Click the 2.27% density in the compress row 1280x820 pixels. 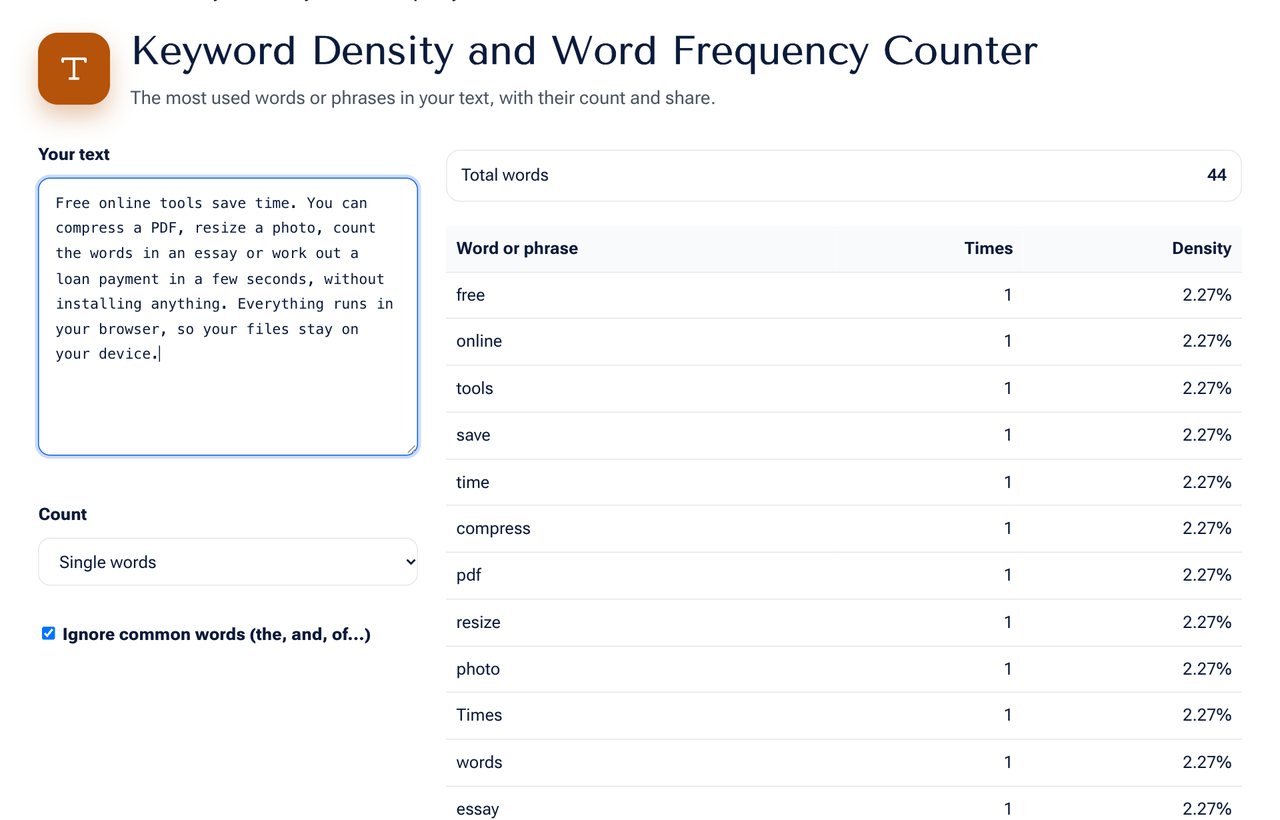(1207, 528)
